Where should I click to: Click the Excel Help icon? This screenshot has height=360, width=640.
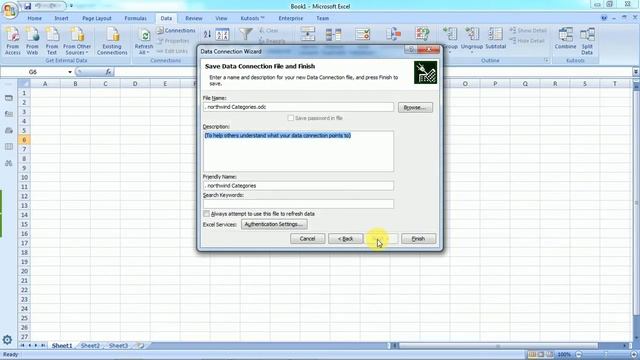pos(604,18)
